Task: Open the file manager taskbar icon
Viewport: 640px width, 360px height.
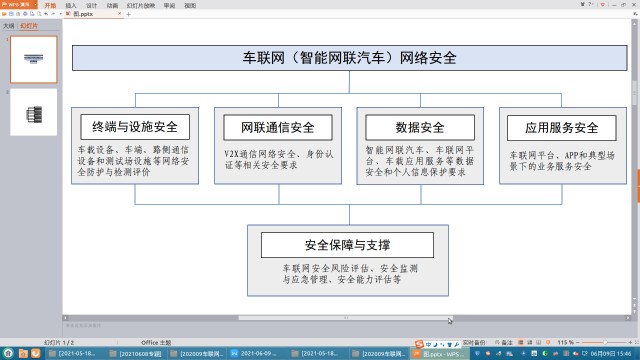Action: (22, 353)
